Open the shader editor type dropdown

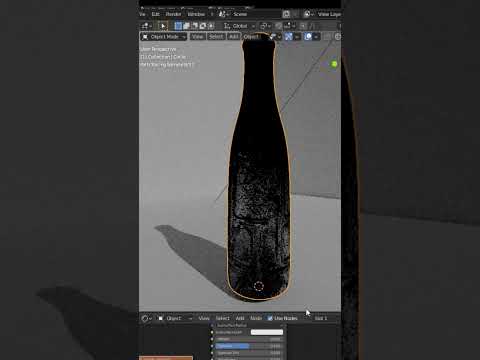(146, 318)
